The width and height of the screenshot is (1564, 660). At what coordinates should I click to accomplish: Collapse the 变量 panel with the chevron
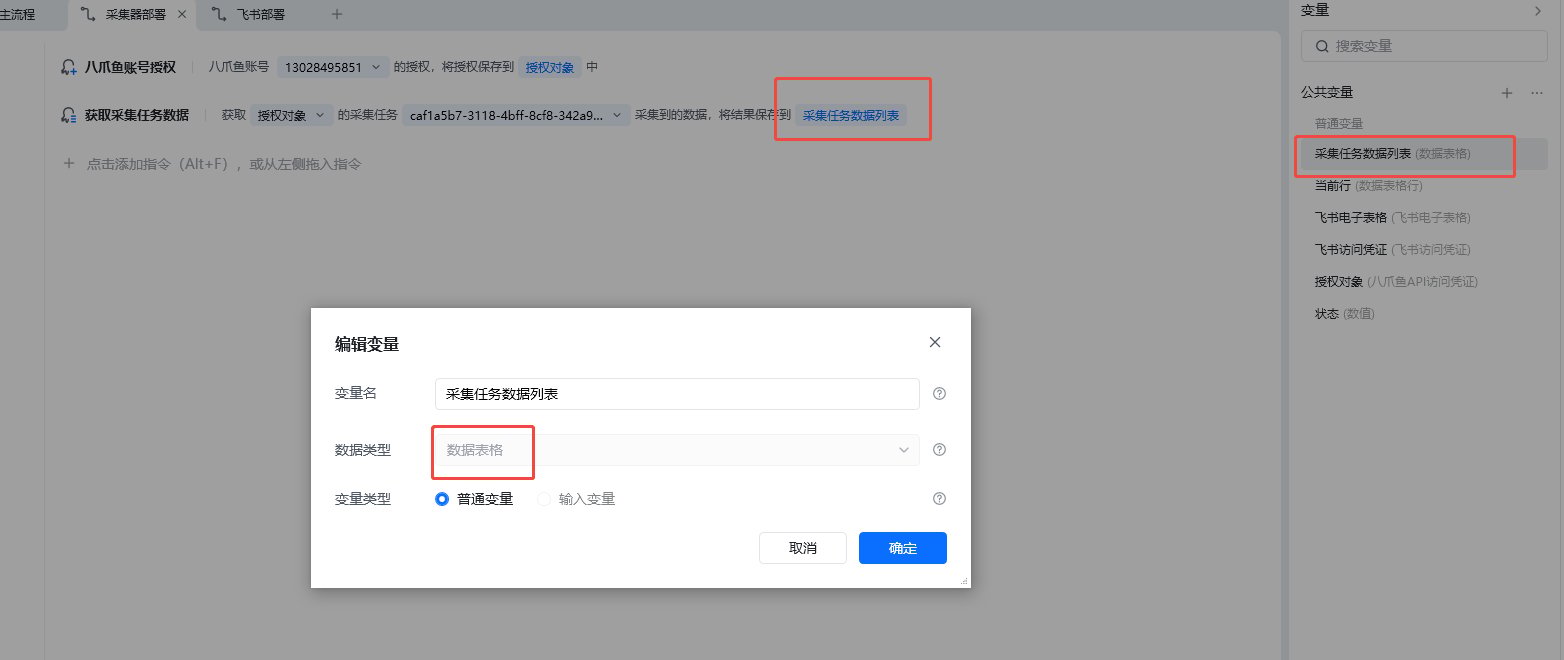(1537, 10)
